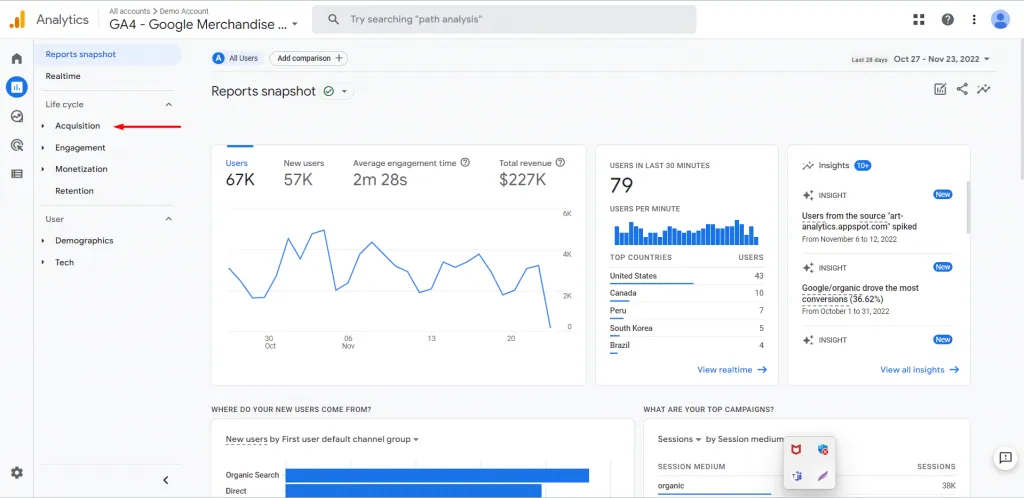Screen dimensions: 1024x498
Task: Open Customize report edit icon
Action: (940, 89)
